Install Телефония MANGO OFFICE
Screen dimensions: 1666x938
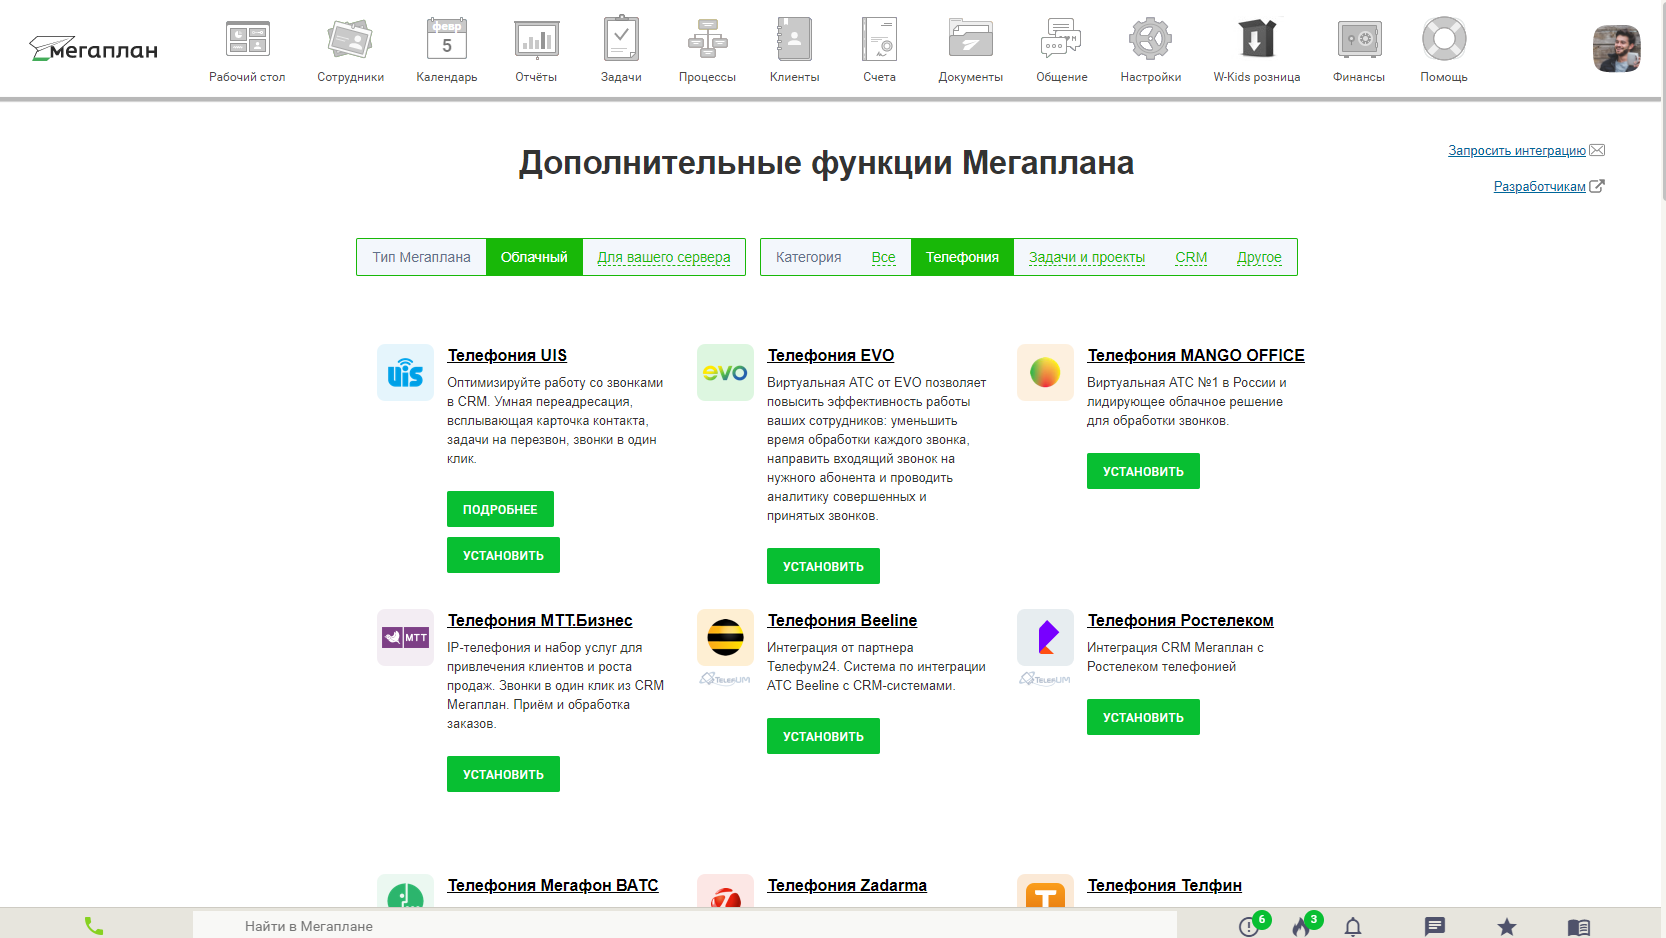(x=1143, y=471)
